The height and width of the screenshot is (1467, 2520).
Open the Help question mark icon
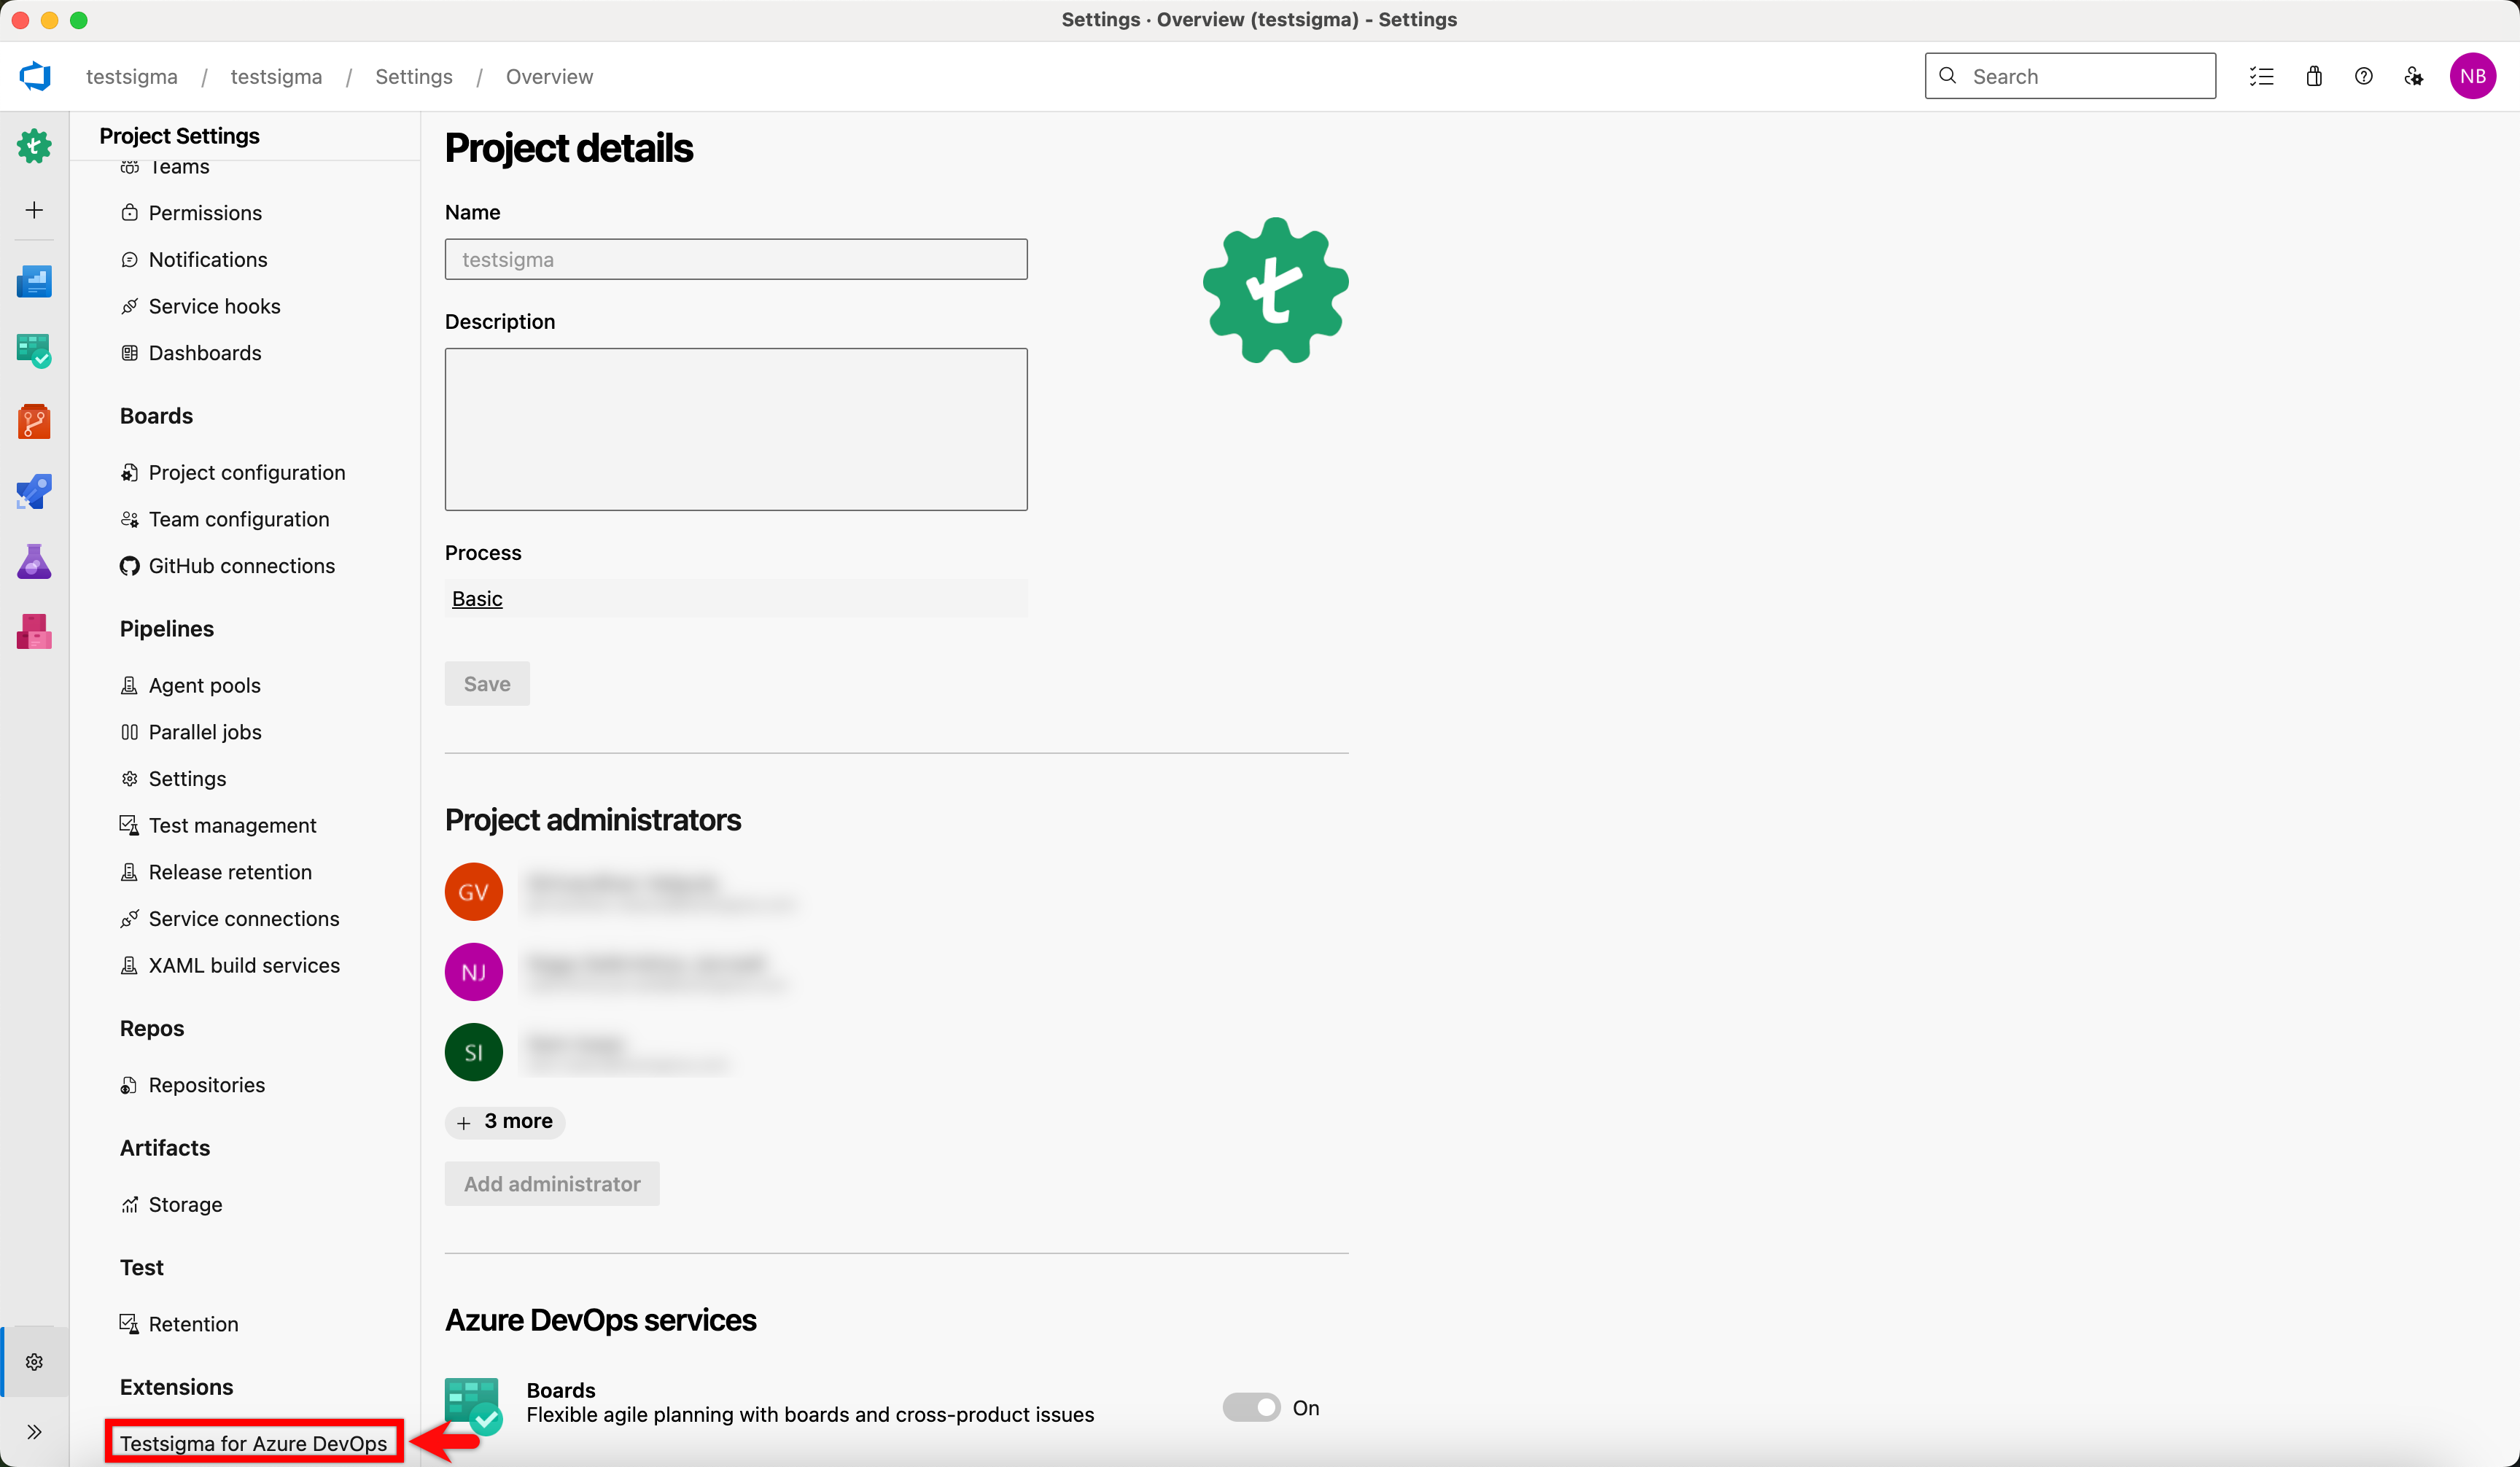[2363, 76]
